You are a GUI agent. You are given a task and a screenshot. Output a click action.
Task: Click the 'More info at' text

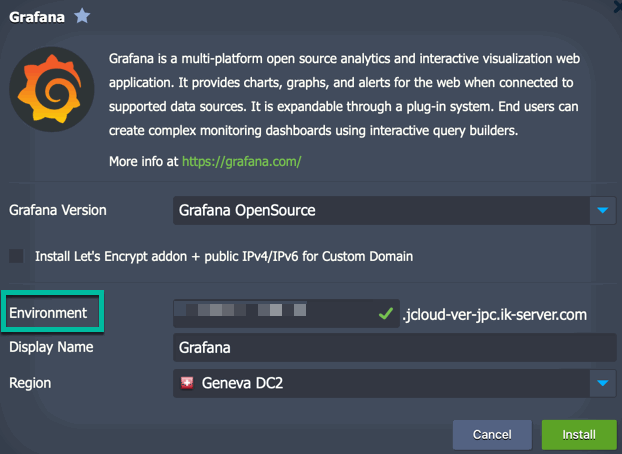click(x=144, y=162)
